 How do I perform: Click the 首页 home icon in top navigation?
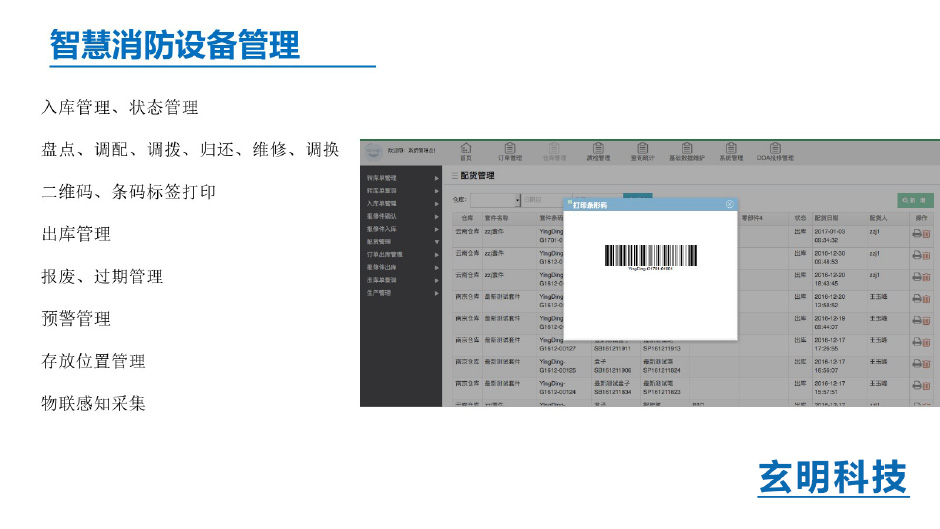pyautogui.click(x=466, y=150)
